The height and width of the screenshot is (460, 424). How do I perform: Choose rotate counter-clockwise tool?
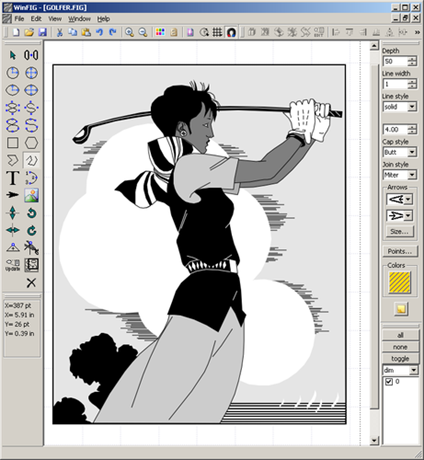[31, 213]
